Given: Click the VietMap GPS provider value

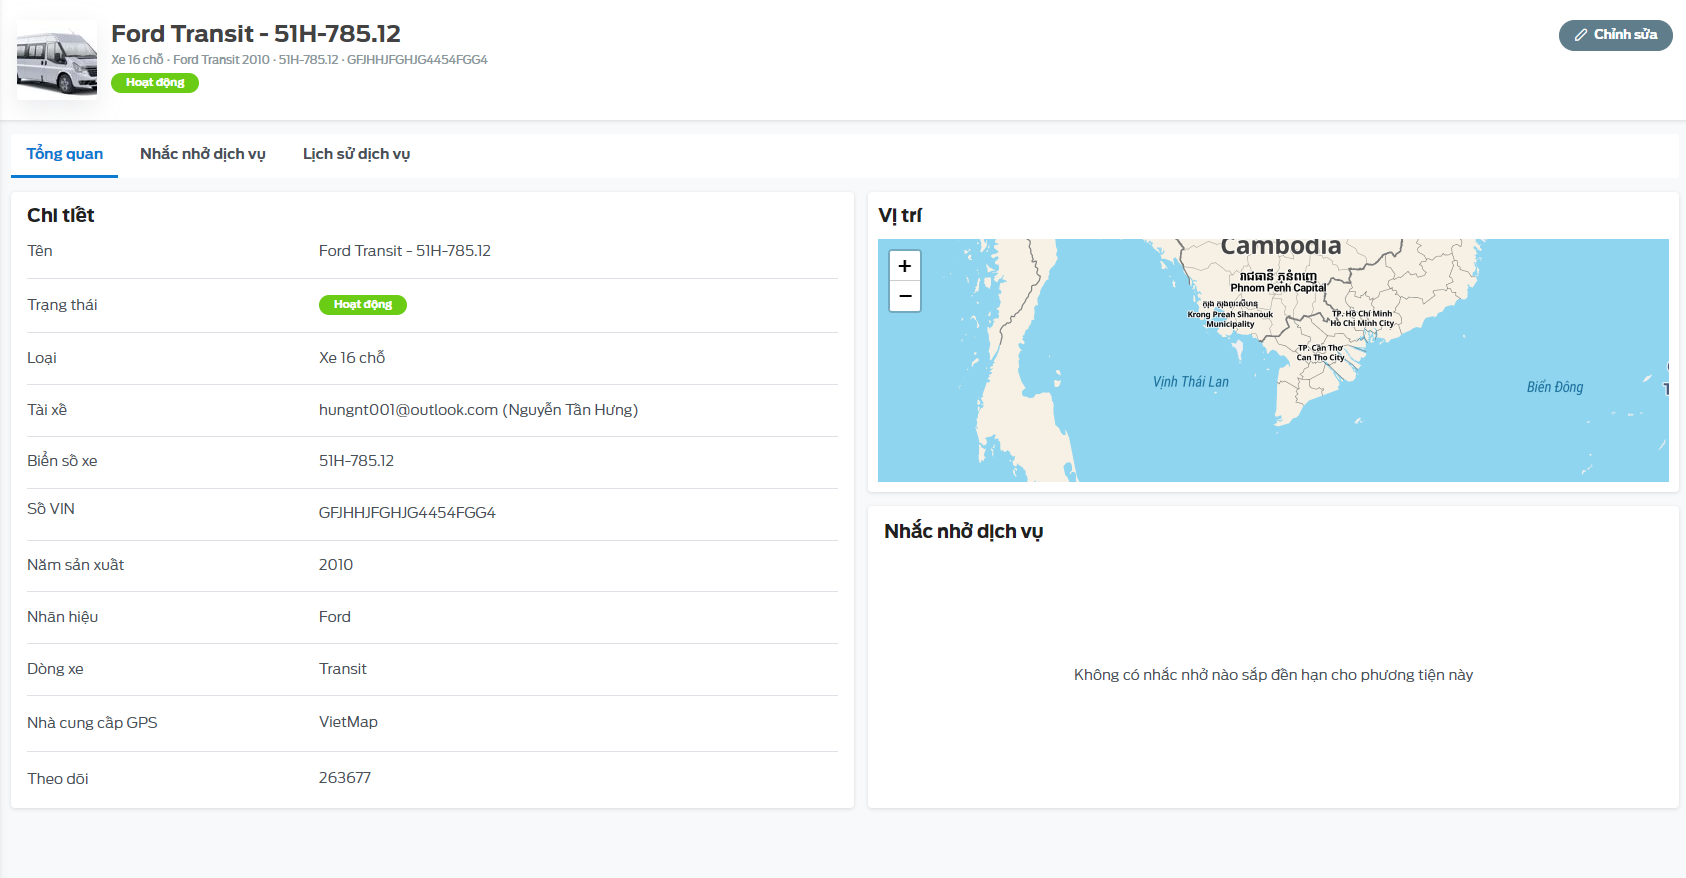Looking at the screenshot, I should [348, 722].
